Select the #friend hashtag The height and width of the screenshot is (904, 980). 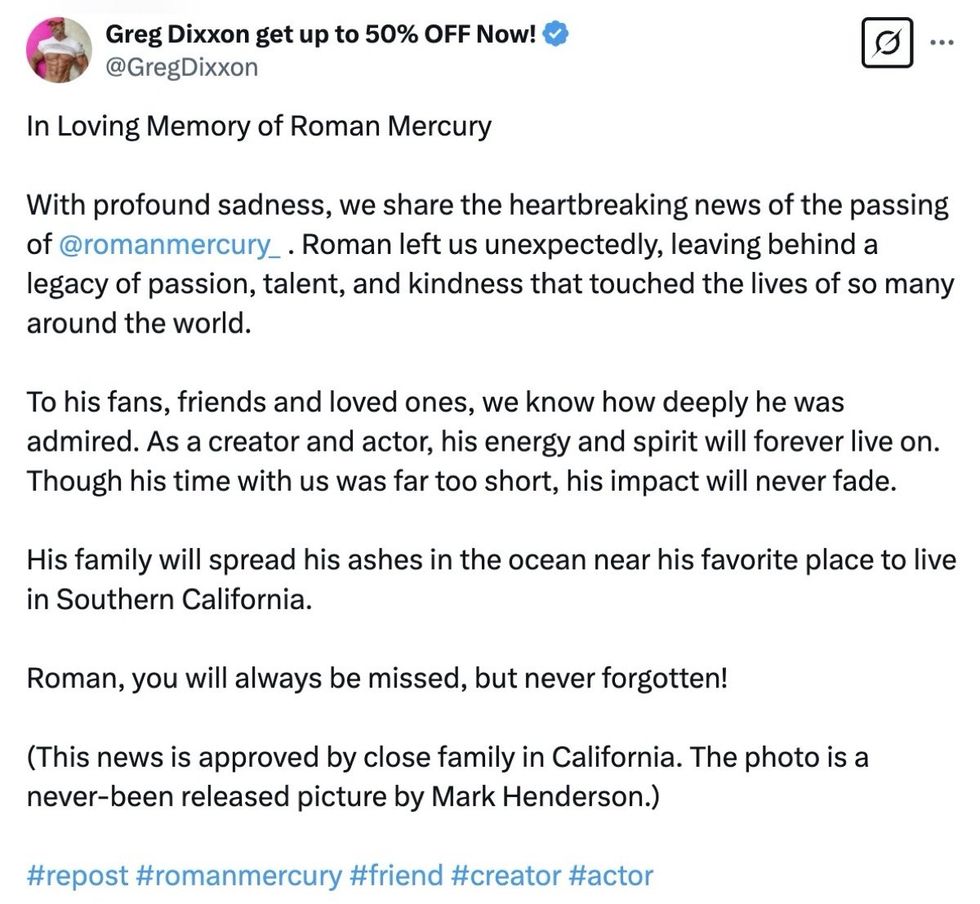(x=396, y=876)
